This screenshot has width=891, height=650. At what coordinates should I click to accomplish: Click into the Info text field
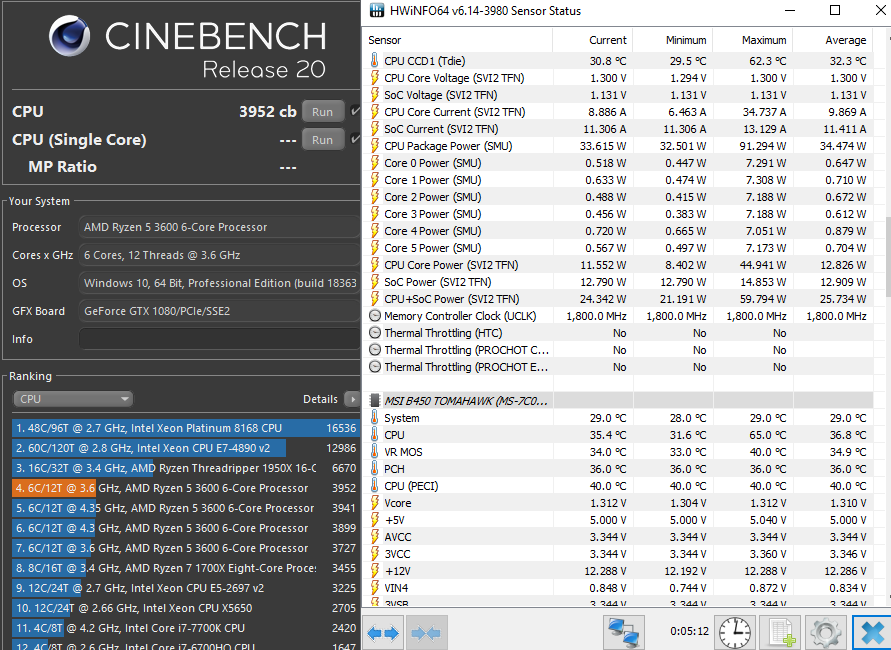pos(219,339)
